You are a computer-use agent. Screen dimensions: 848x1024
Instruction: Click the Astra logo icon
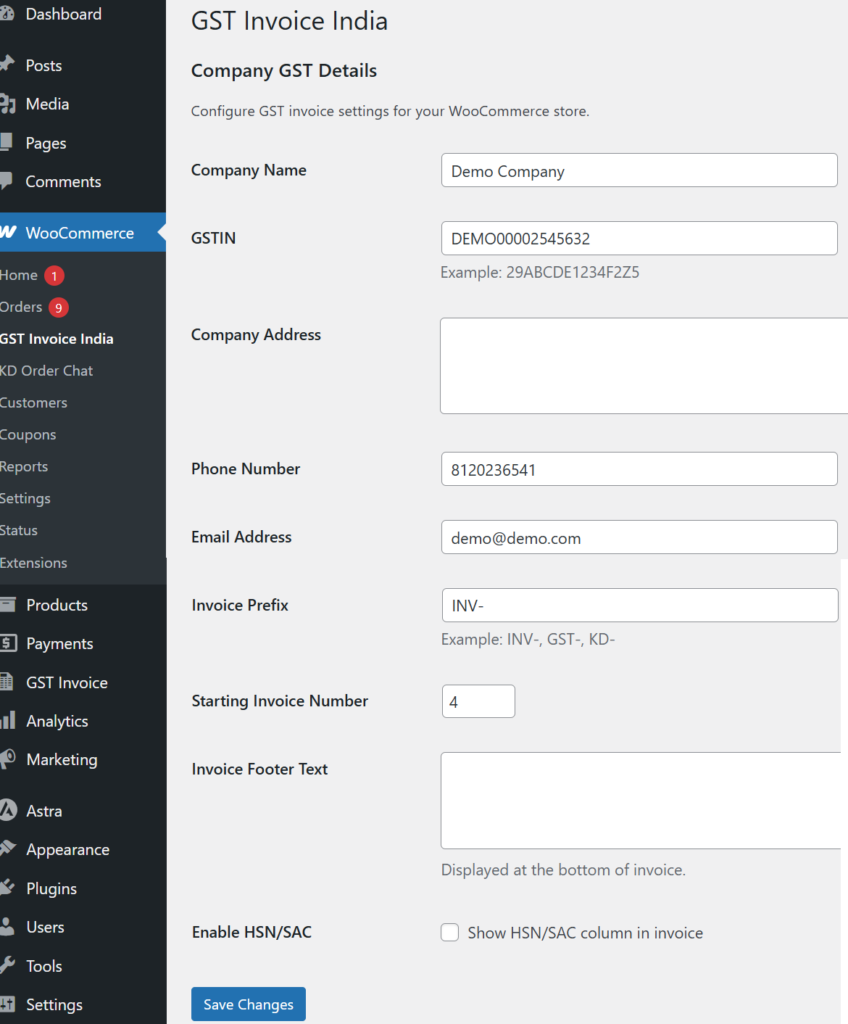(8, 810)
